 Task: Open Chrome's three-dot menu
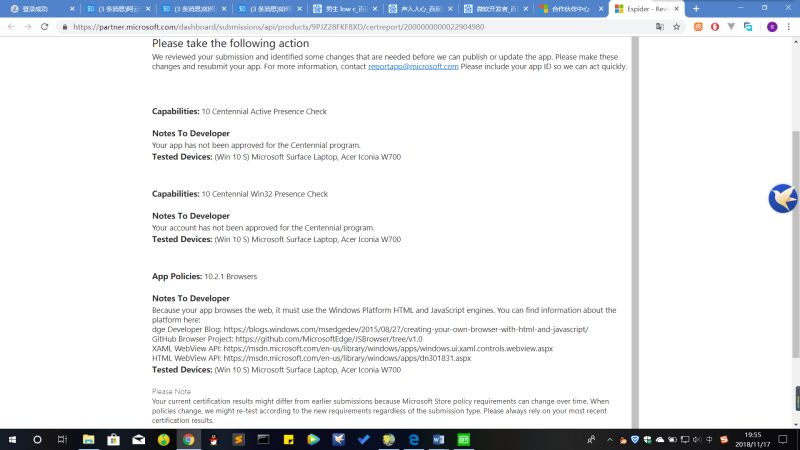(789, 27)
